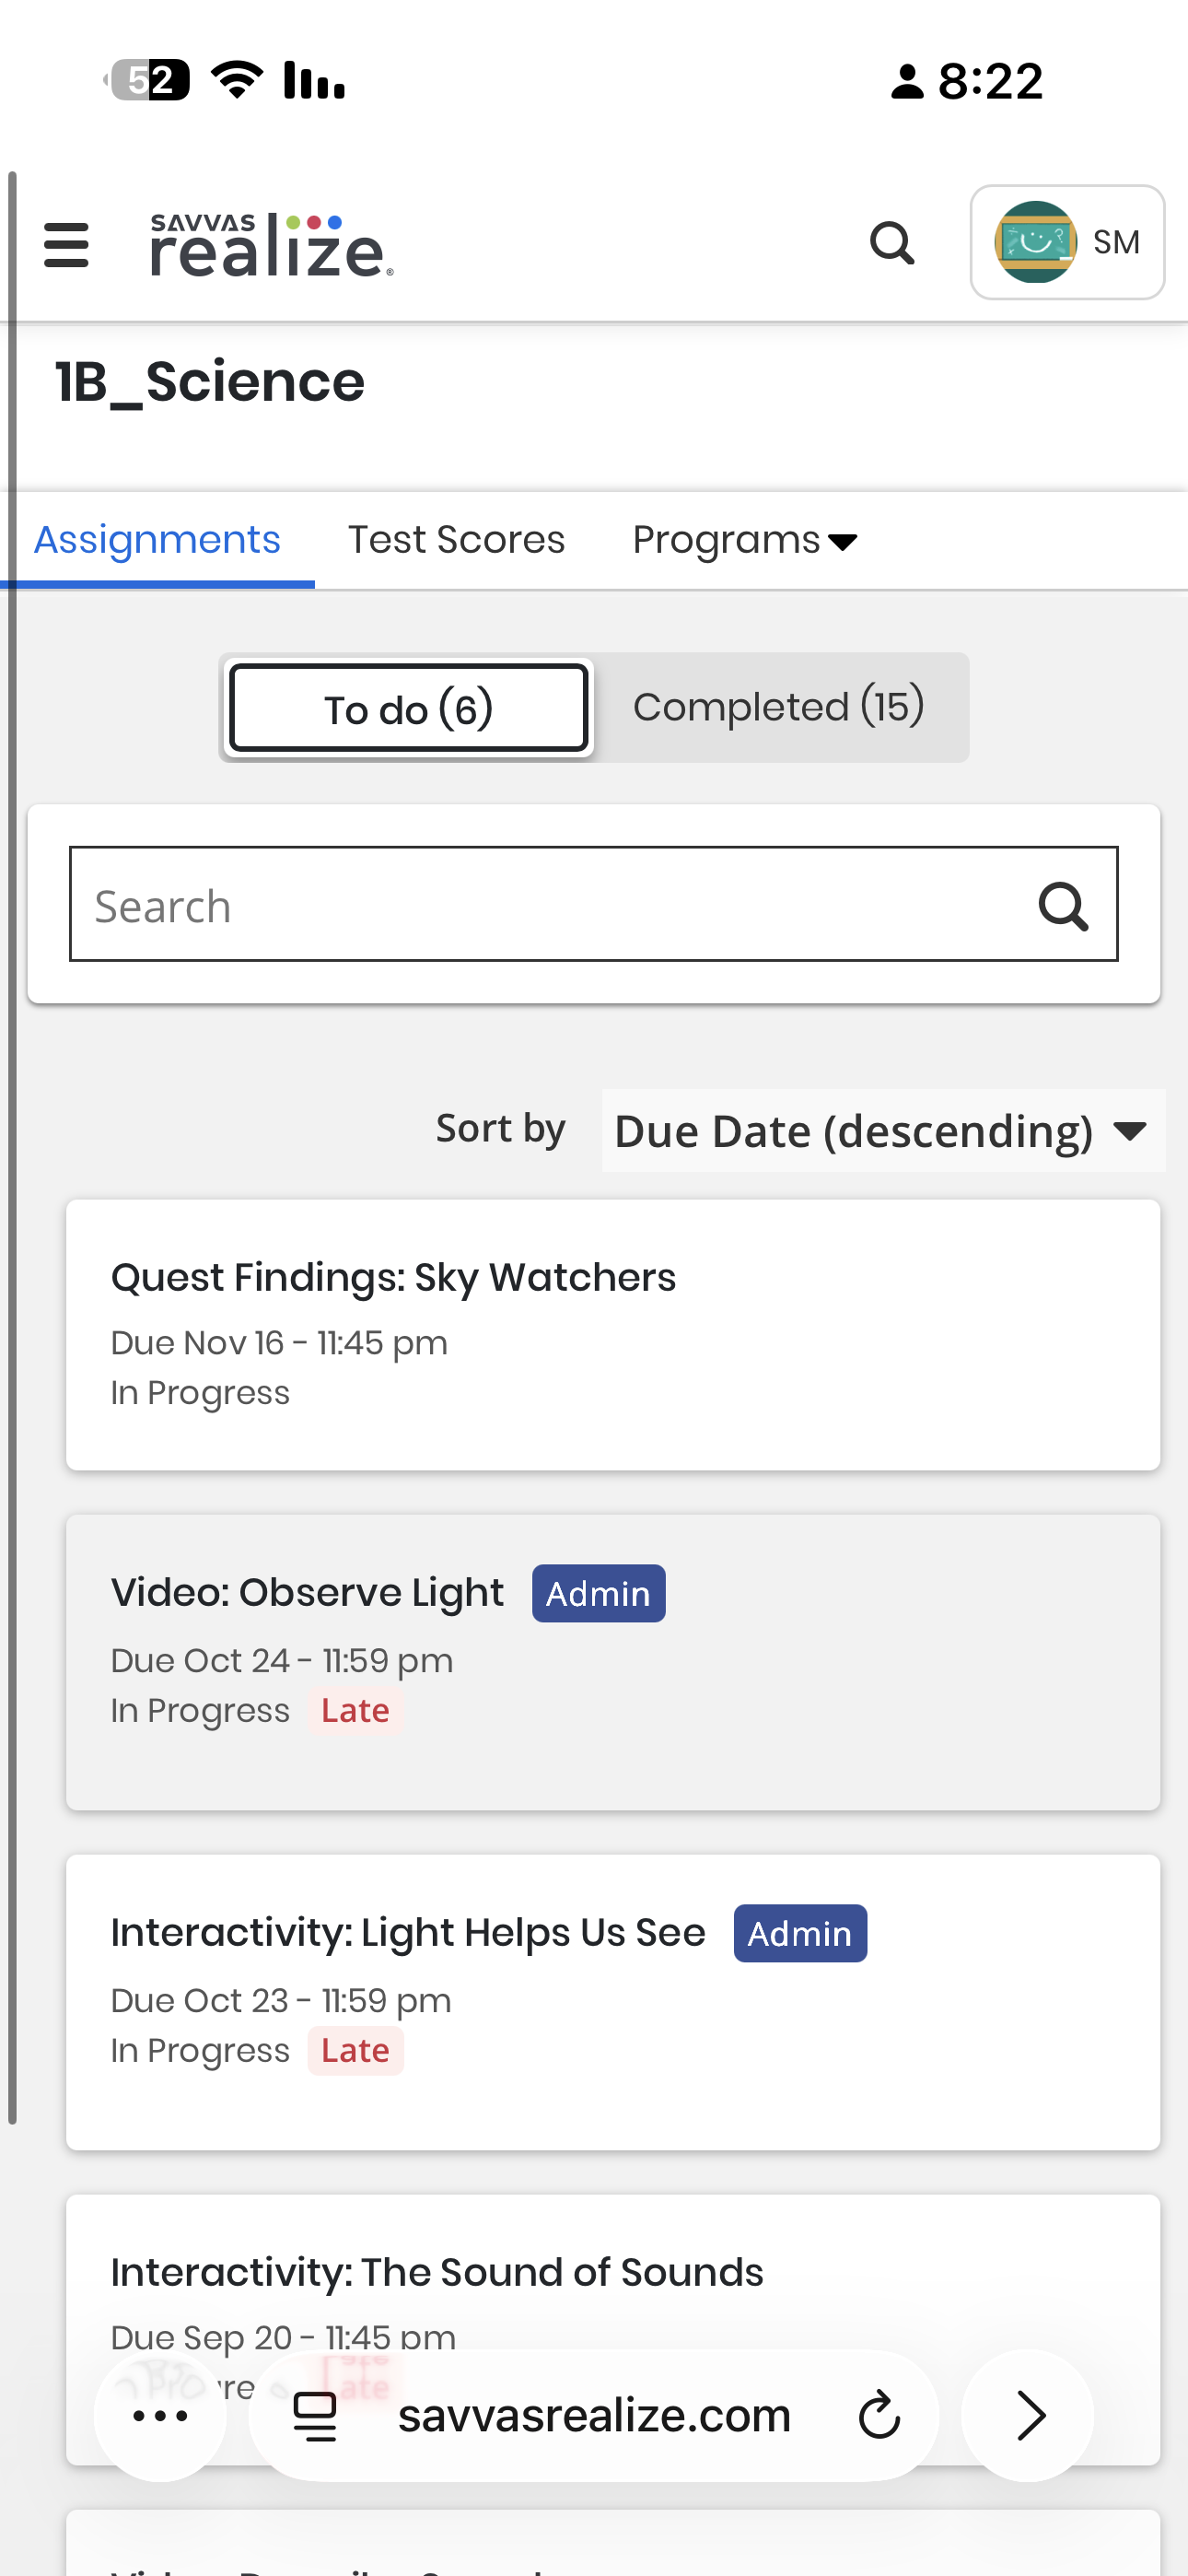The height and width of the screenshot is (2576, 1188).
Task: Expand the Programs dropdown
Action: 744,540
